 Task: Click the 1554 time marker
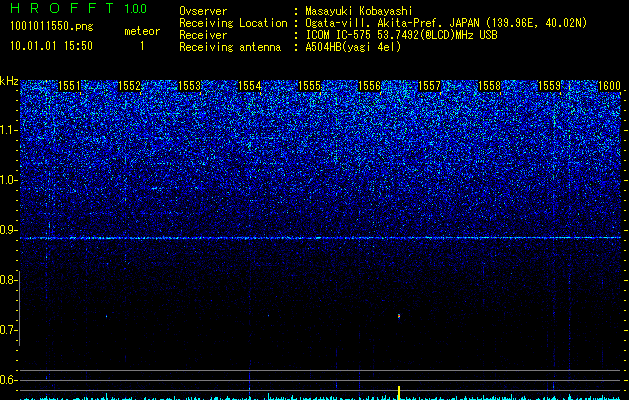(250, 86)
